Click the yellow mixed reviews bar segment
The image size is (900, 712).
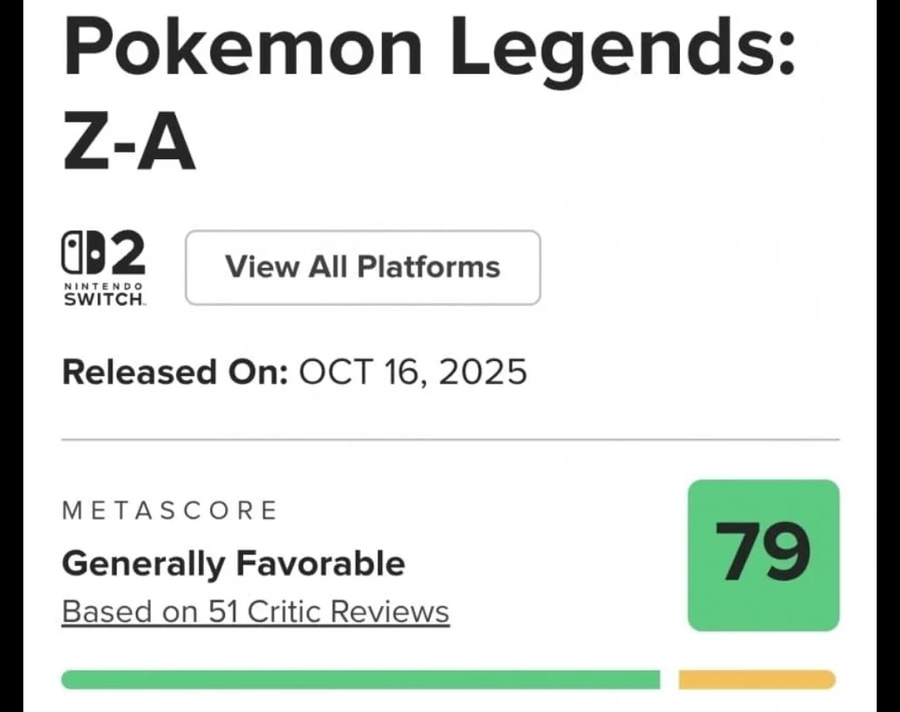[756, 680]
